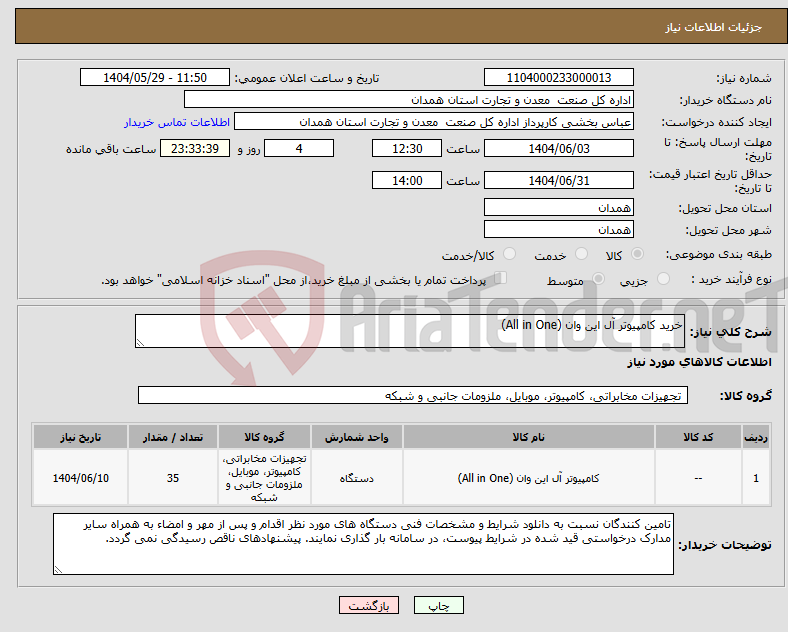
Task: Click the اطلاعات کالاهای مورد نیاز heading
Action: click(699, 362)
